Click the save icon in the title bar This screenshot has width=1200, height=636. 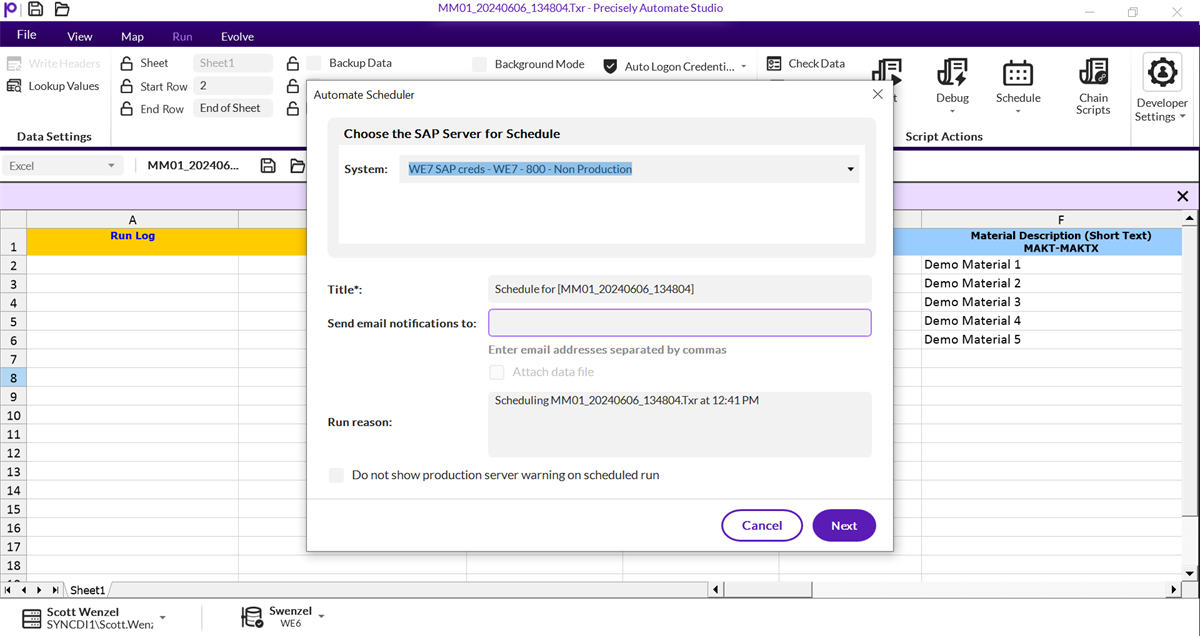coord(36,10)
